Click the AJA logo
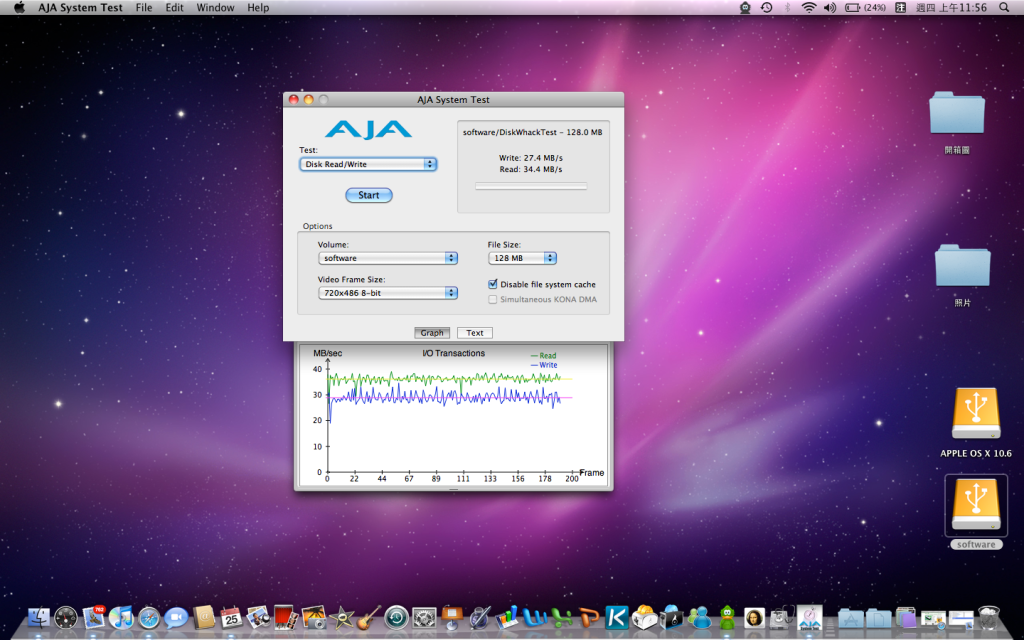 (368, 129)
